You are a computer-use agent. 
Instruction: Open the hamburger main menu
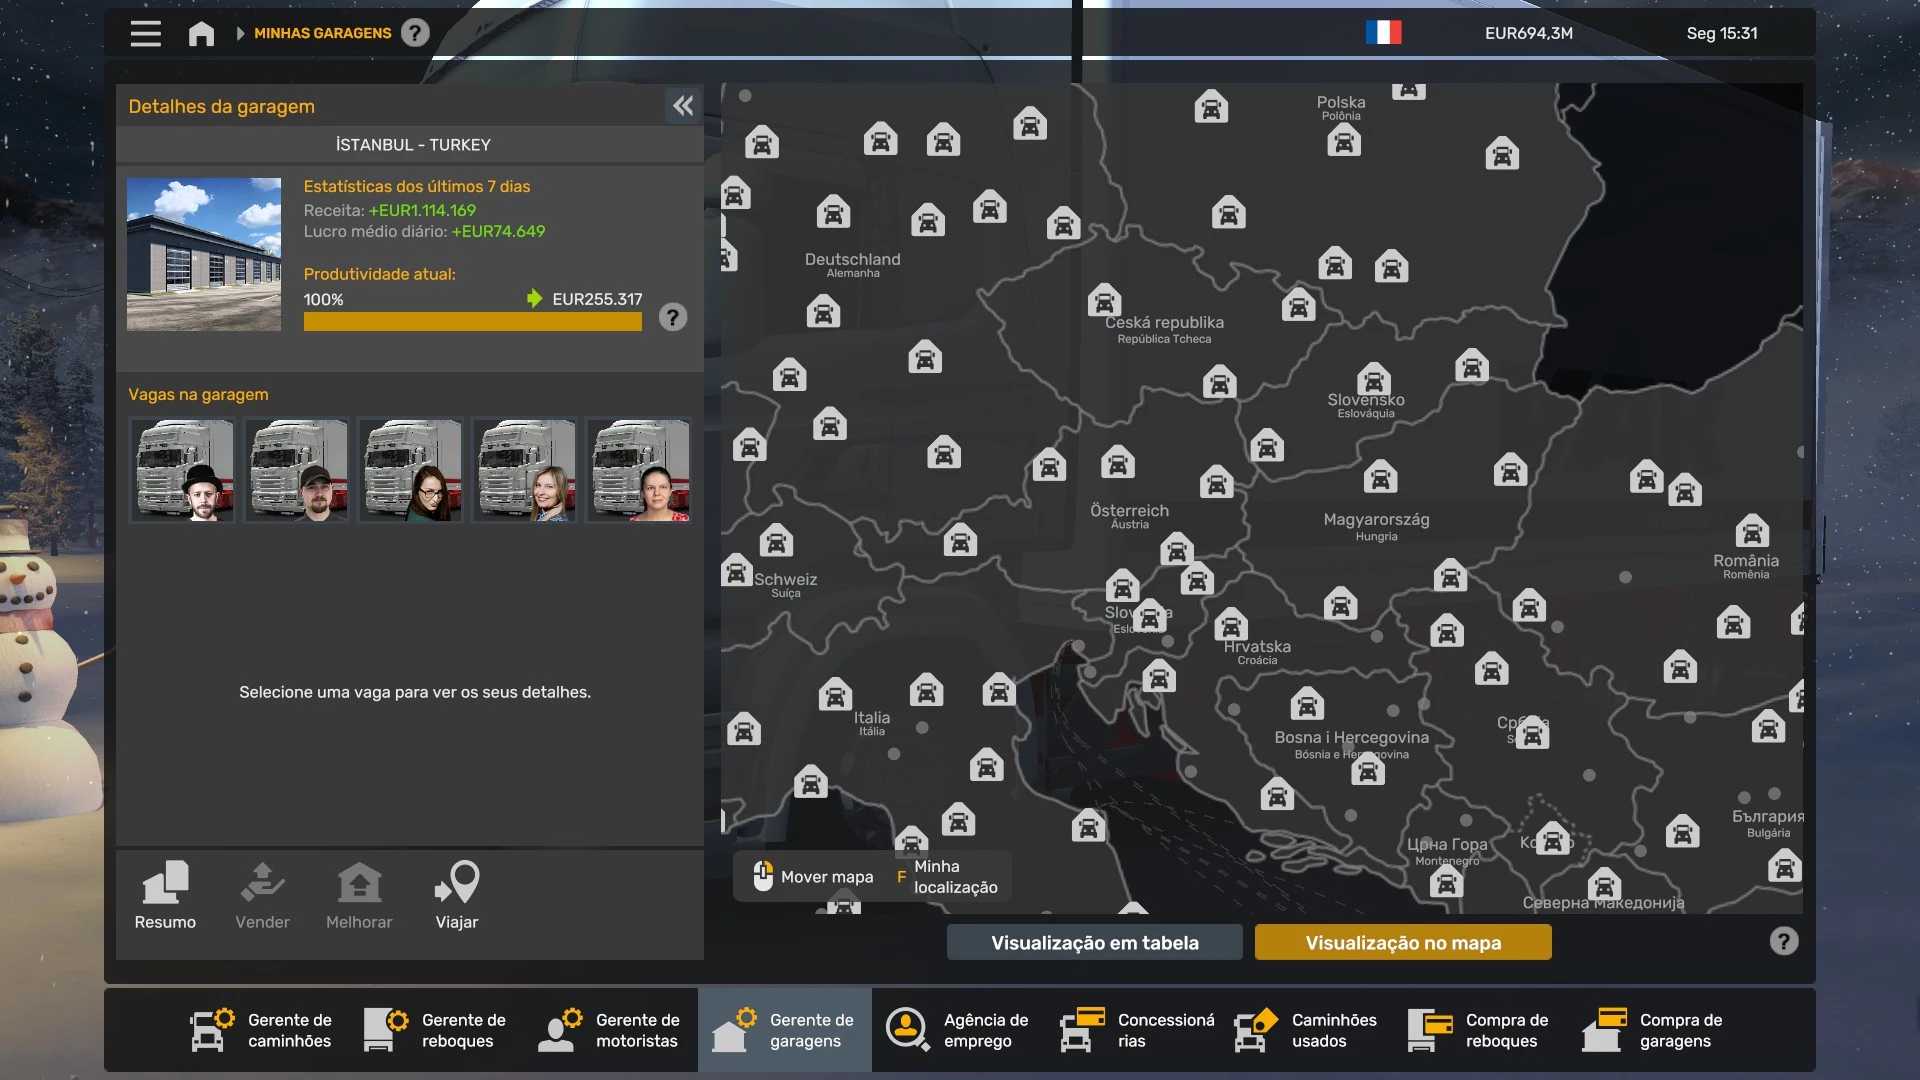[145, 33]
